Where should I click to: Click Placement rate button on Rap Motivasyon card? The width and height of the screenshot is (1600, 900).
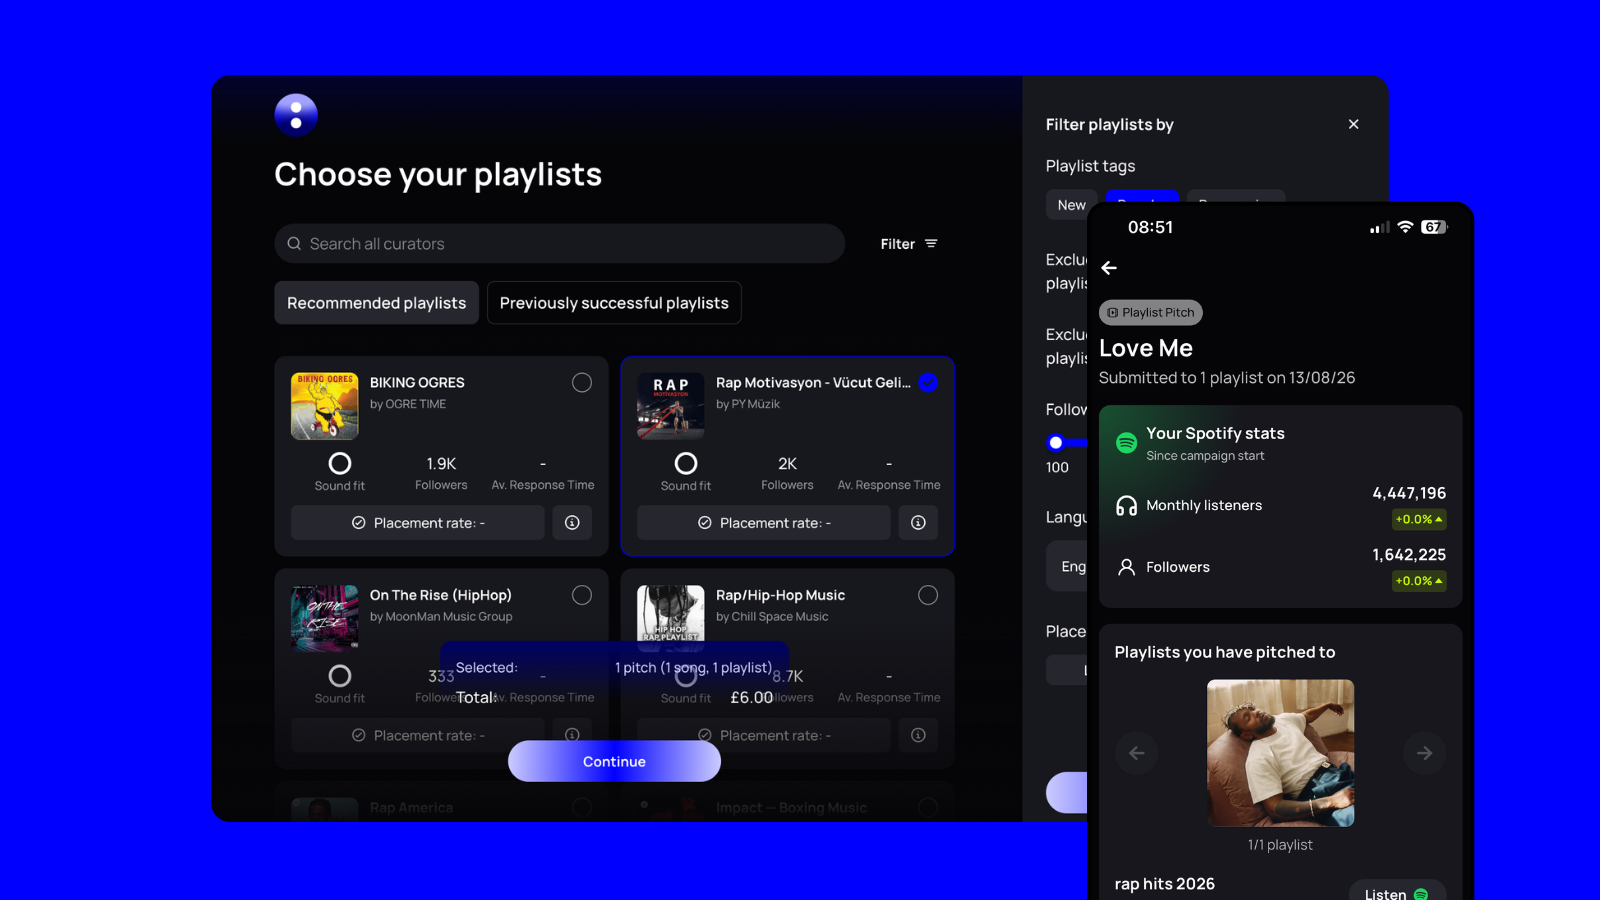tap(764, 523)
